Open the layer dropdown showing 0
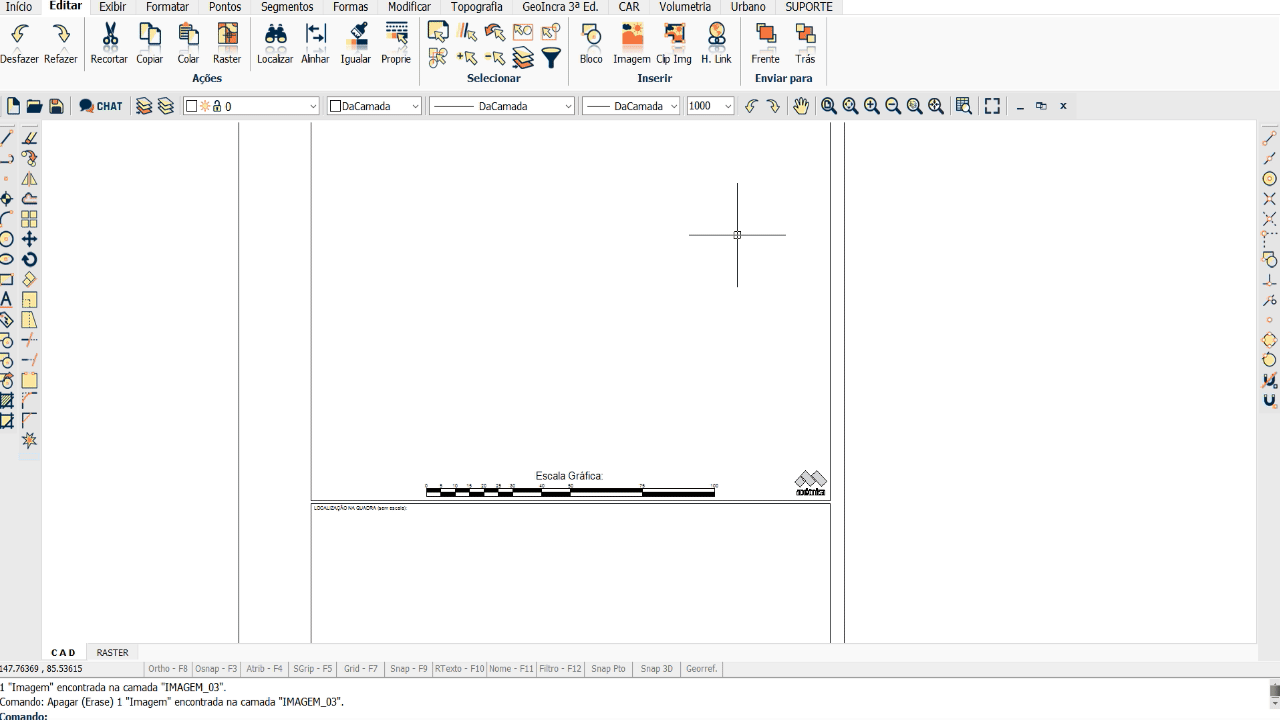1280x720 pixels. tap(251, 106)
